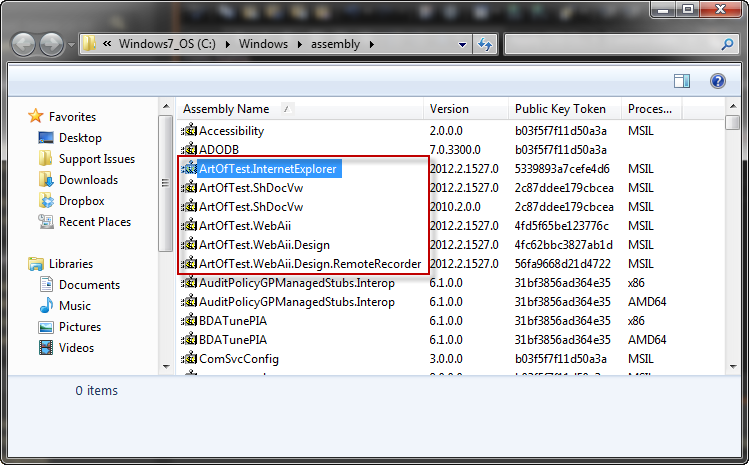
Task: Select ArtOfTest.WebAii.Design.RemoteRecorder row
Action: [x=309, y=264]
